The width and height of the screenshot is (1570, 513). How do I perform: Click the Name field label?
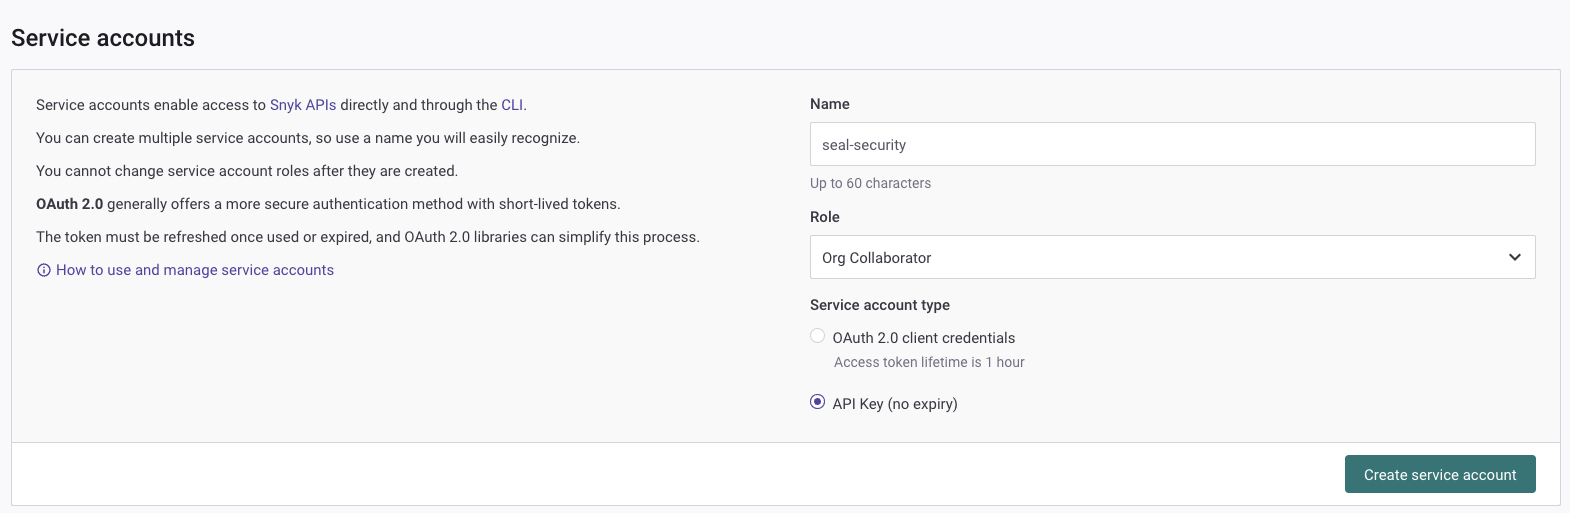pyautogui.click(x=829, y=104)
